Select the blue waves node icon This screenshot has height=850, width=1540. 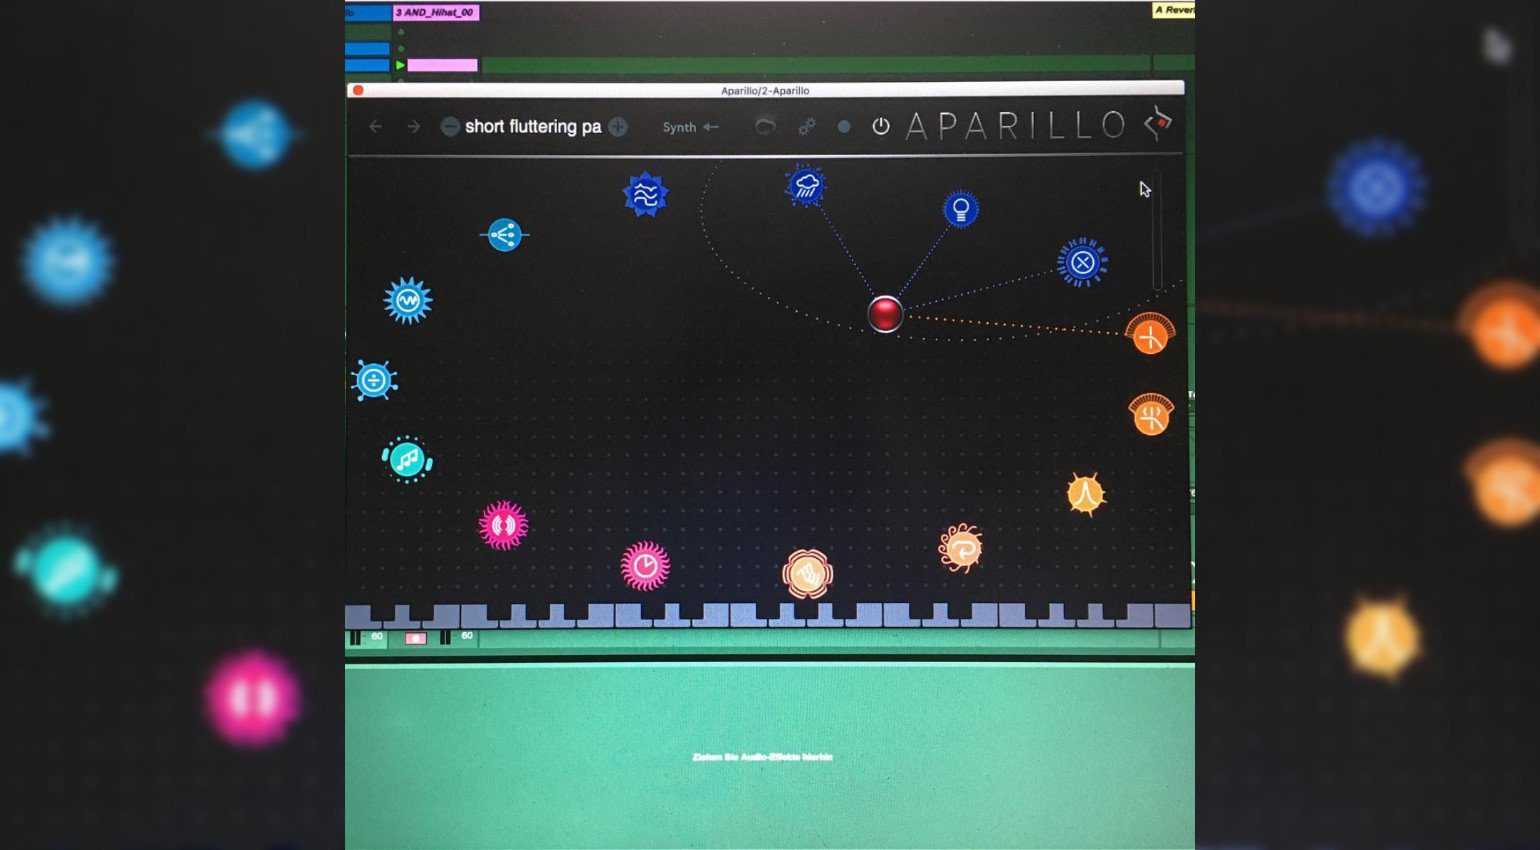click(x=645, y=194)
